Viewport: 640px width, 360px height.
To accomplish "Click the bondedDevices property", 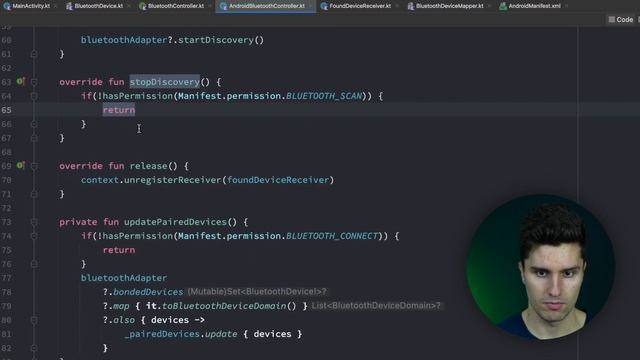I will [x=148, y=292].
